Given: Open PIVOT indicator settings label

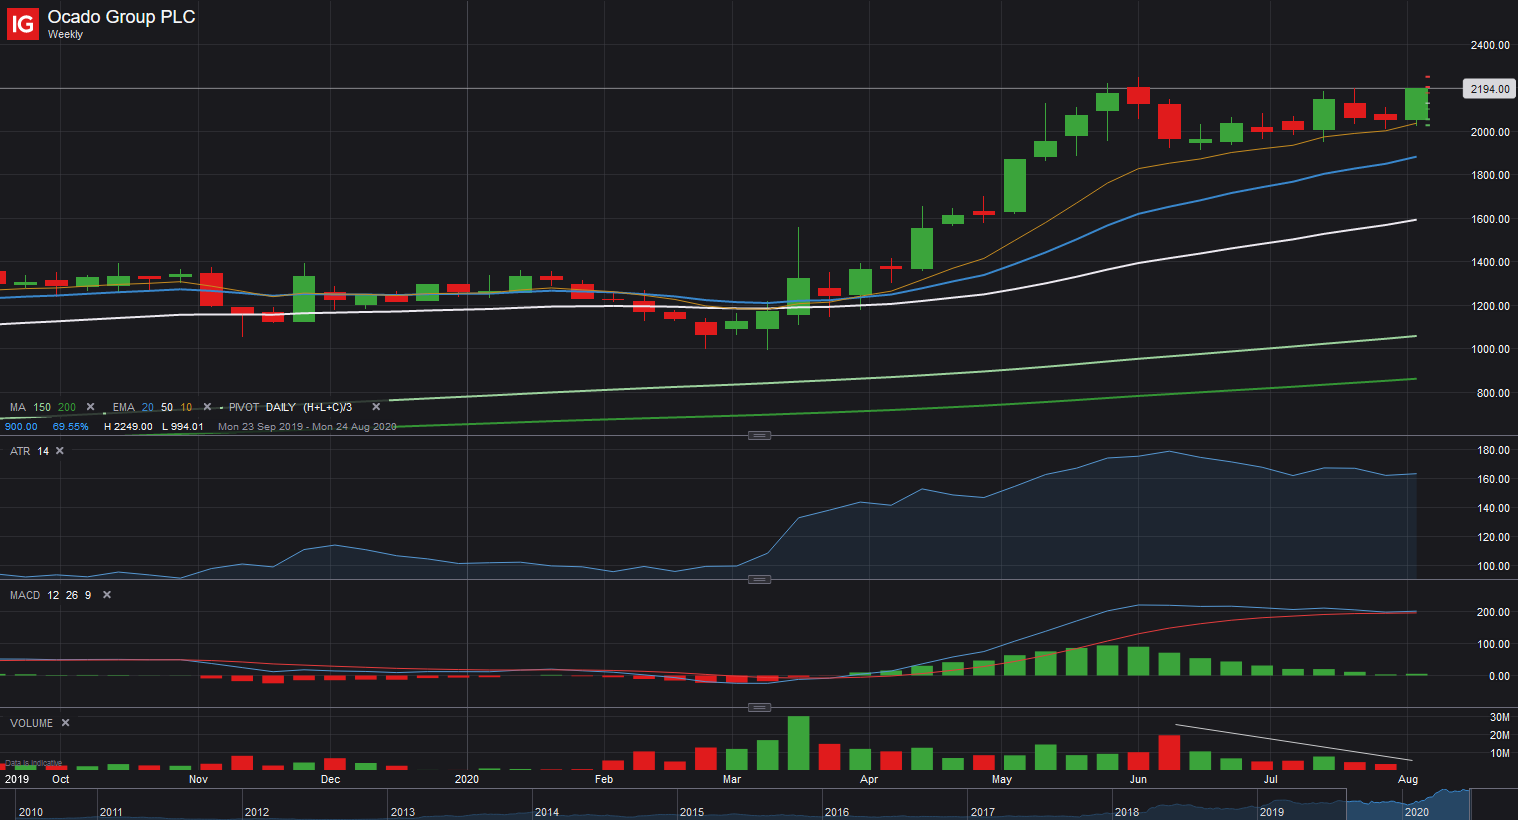Looking at the screenshot, I should tap(244, 407).
